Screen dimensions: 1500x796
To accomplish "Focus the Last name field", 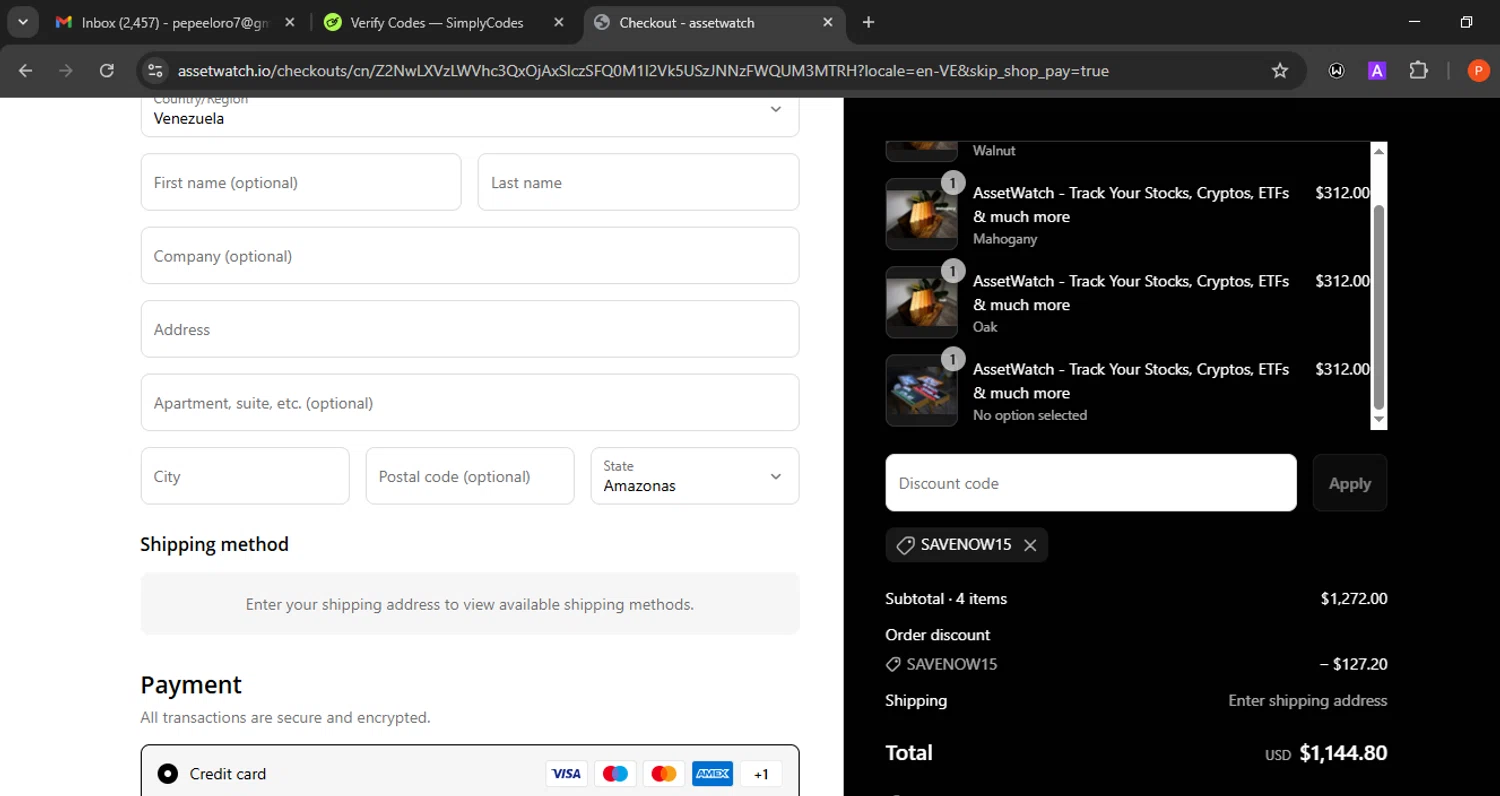I will coord(638,182).
